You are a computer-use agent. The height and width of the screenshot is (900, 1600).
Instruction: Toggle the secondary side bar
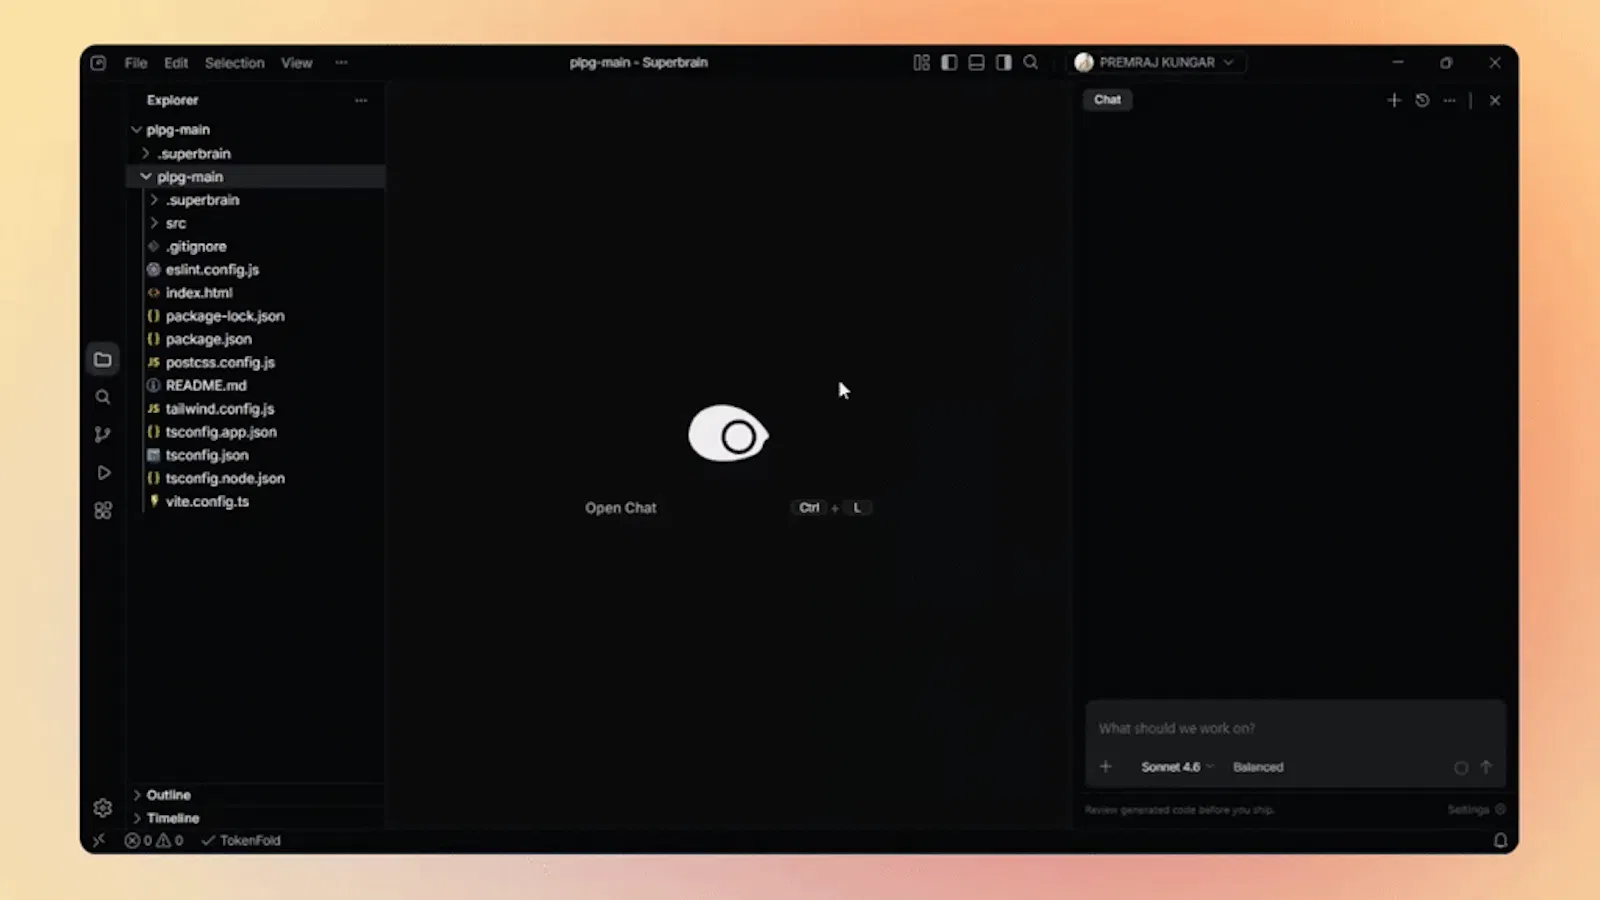click(x=1003, y=62)
